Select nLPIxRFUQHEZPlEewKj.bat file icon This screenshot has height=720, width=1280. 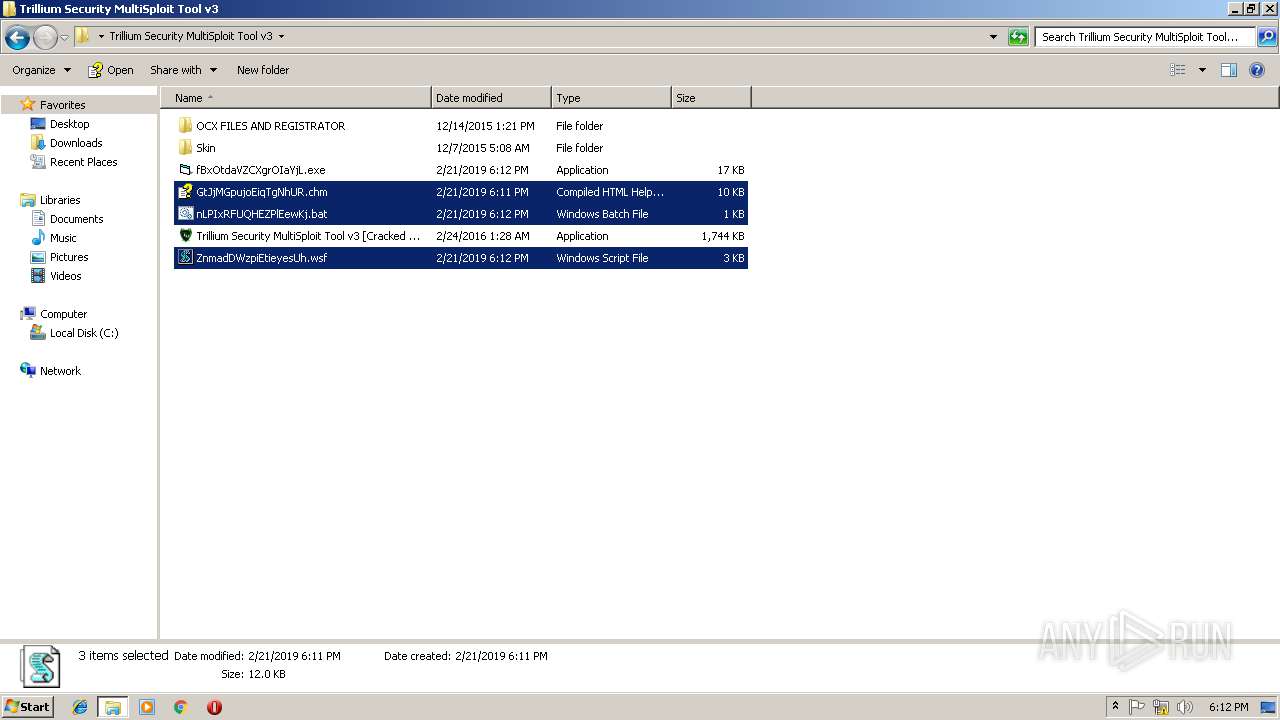click(185, 214)
